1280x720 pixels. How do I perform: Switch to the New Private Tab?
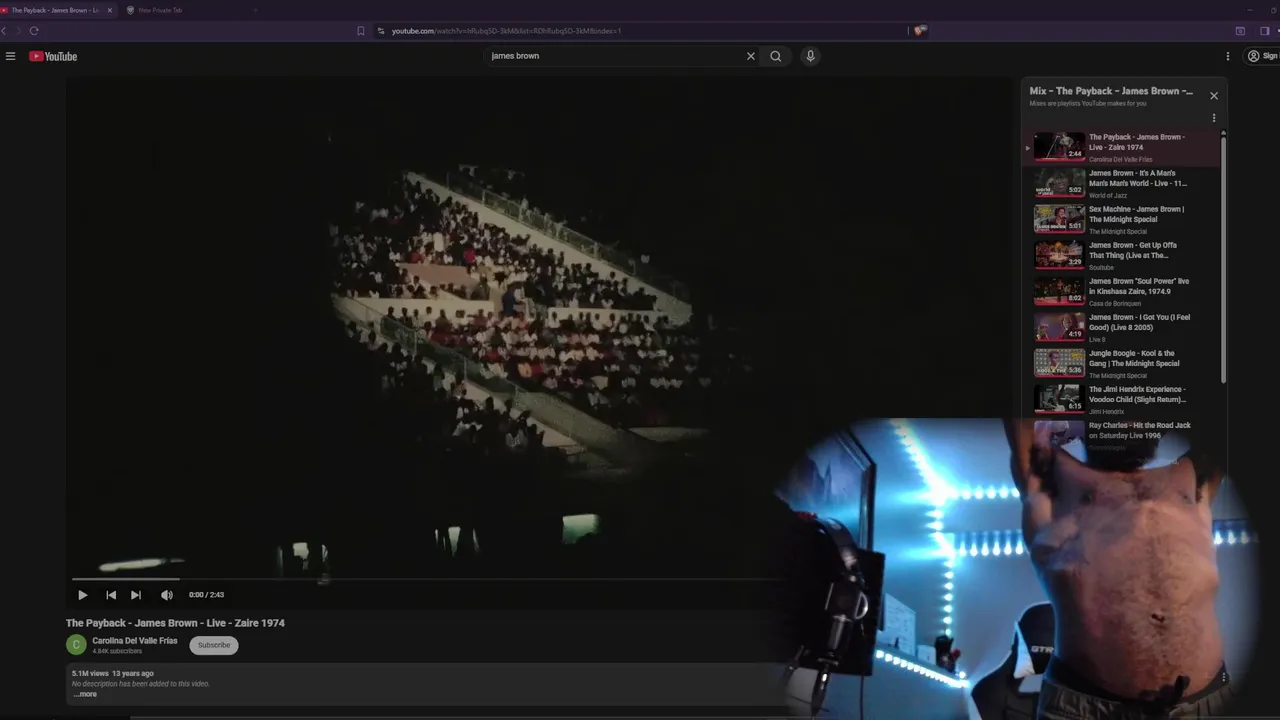click(x=160, y=10)
